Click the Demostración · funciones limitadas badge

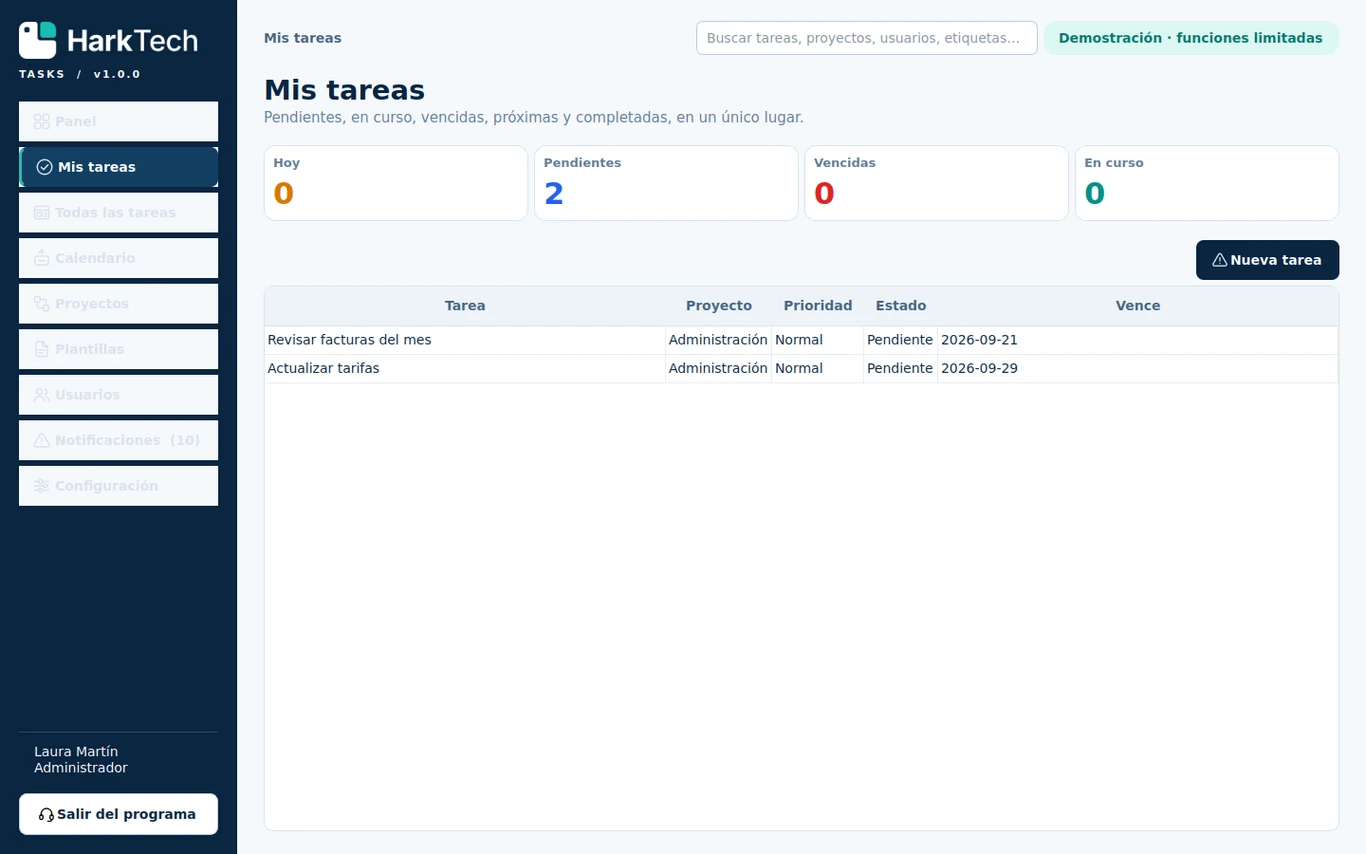click(1190, 38)
